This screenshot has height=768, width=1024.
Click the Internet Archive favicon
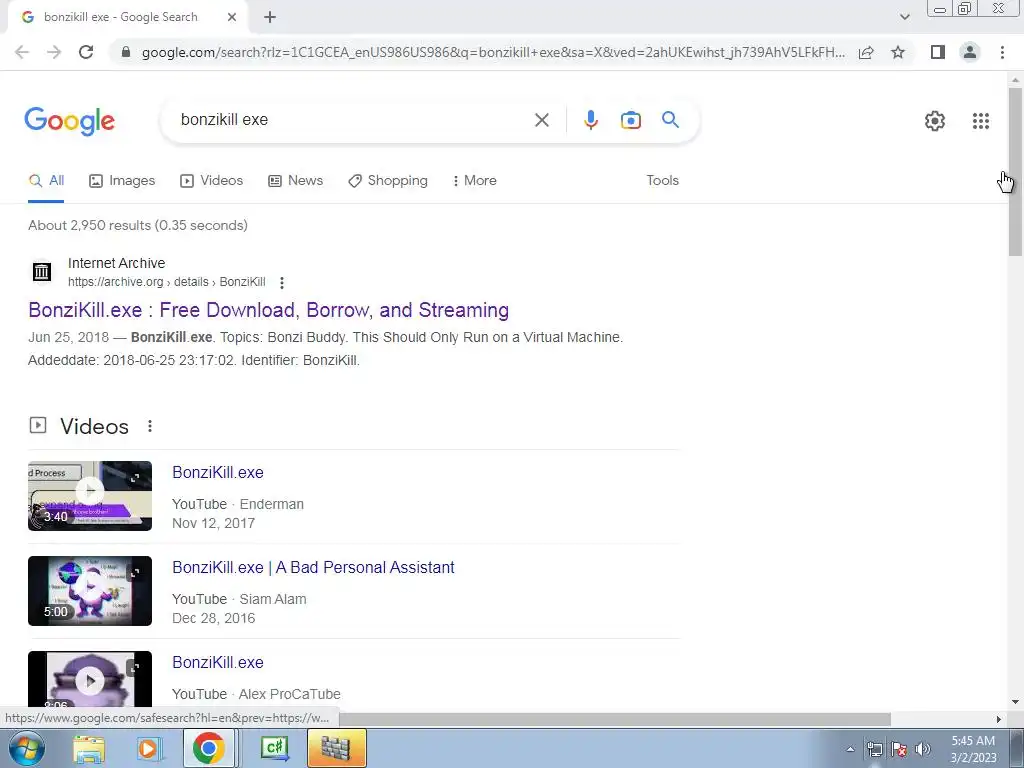[42, 271]
